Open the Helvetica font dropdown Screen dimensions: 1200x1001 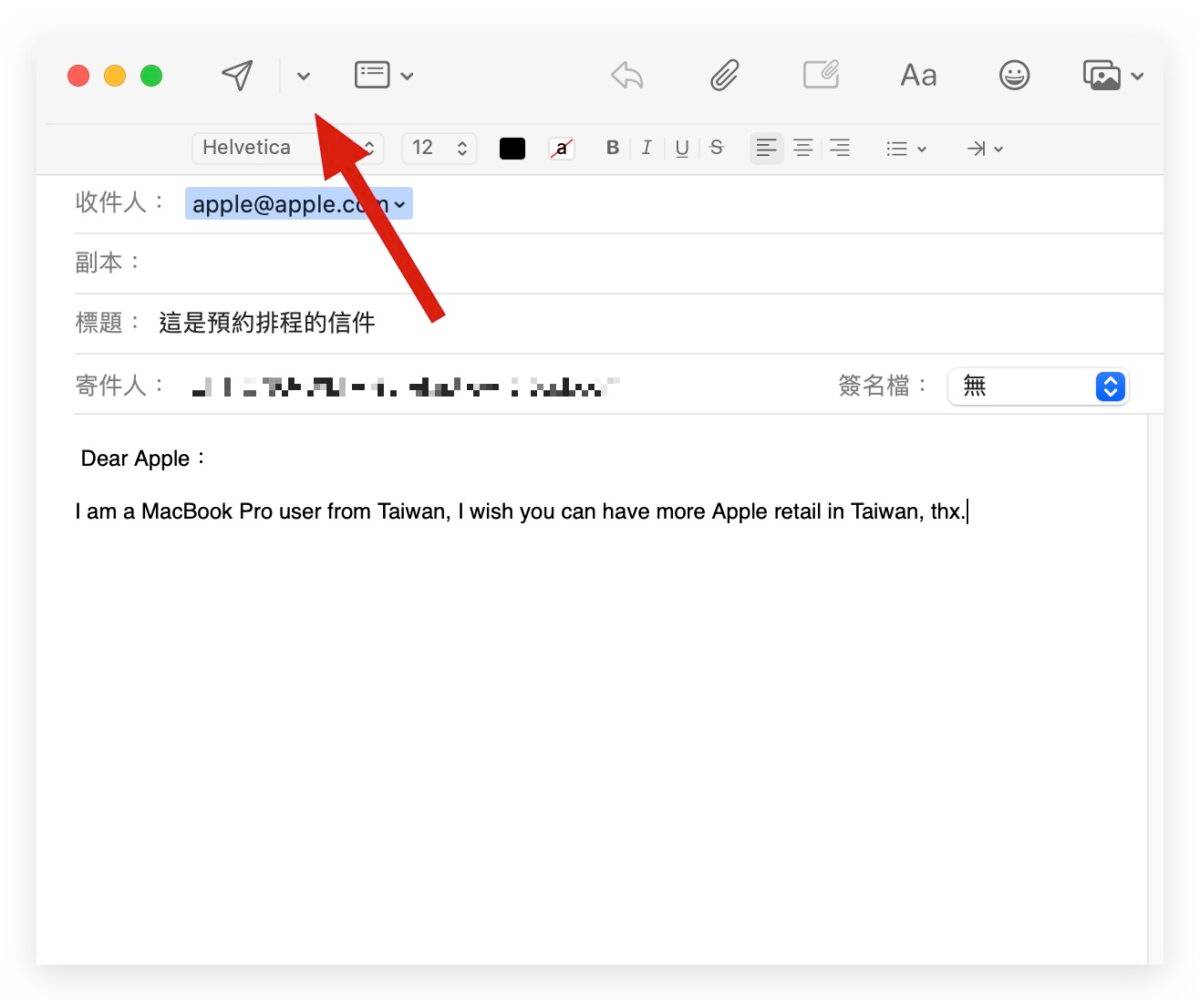click(287, 148)
